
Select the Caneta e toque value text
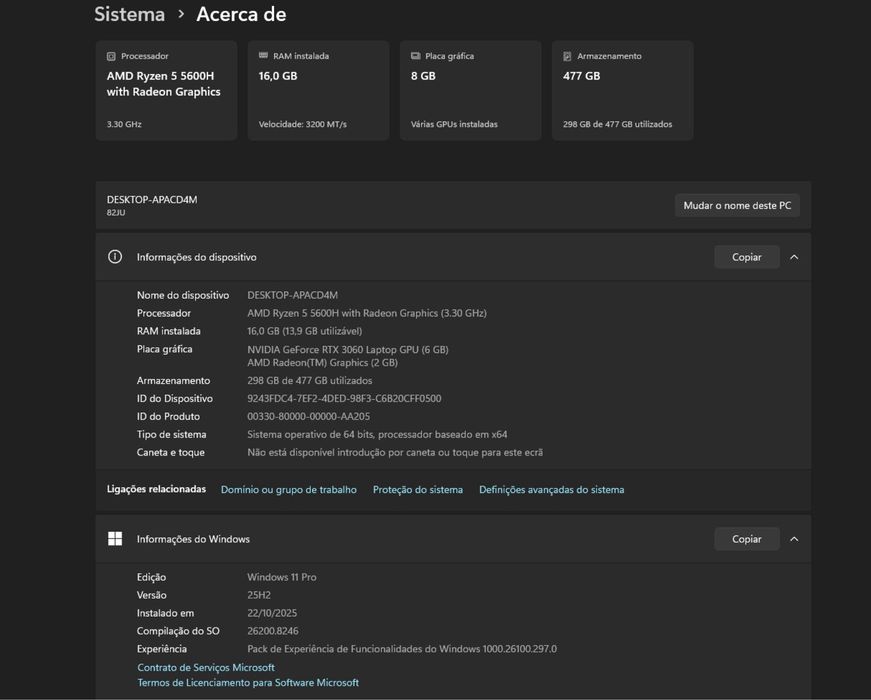click(395, 452)
